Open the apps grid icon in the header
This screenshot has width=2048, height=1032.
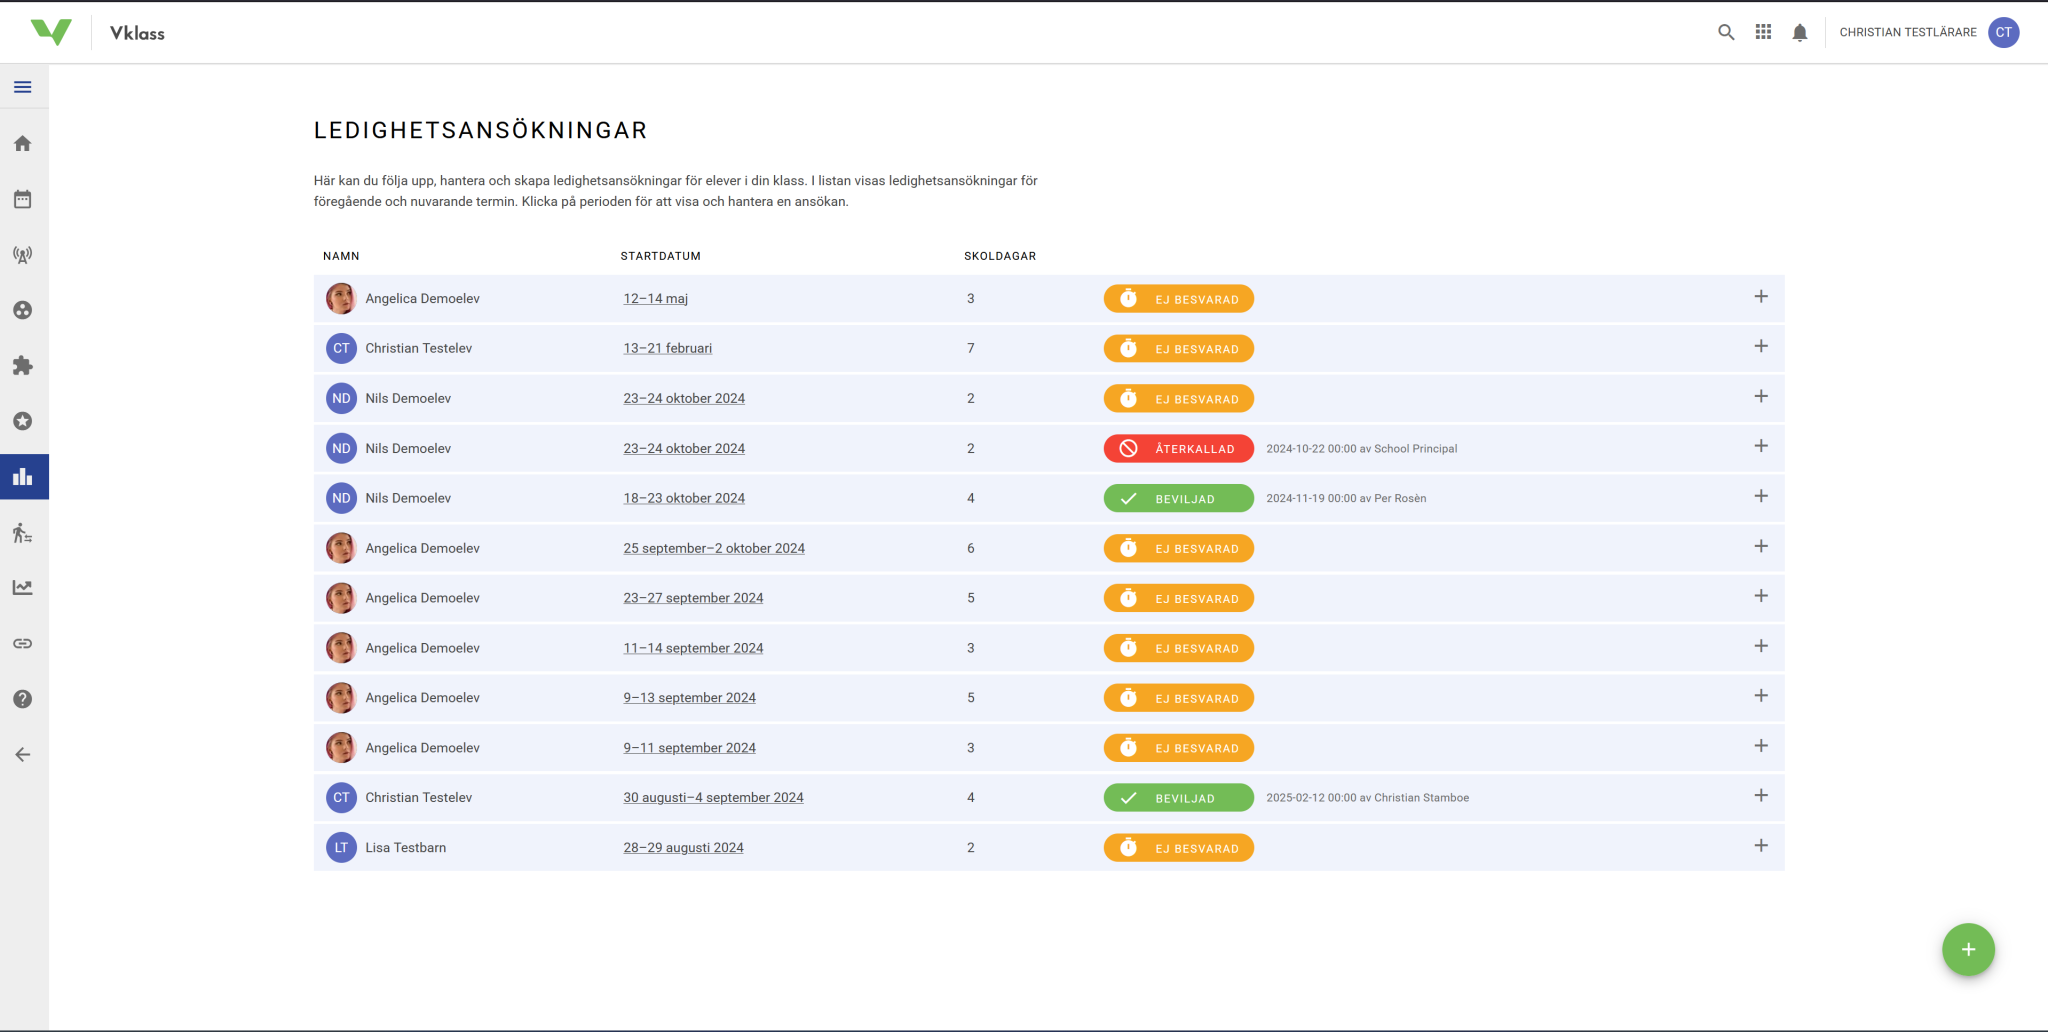click(1763, 32)
